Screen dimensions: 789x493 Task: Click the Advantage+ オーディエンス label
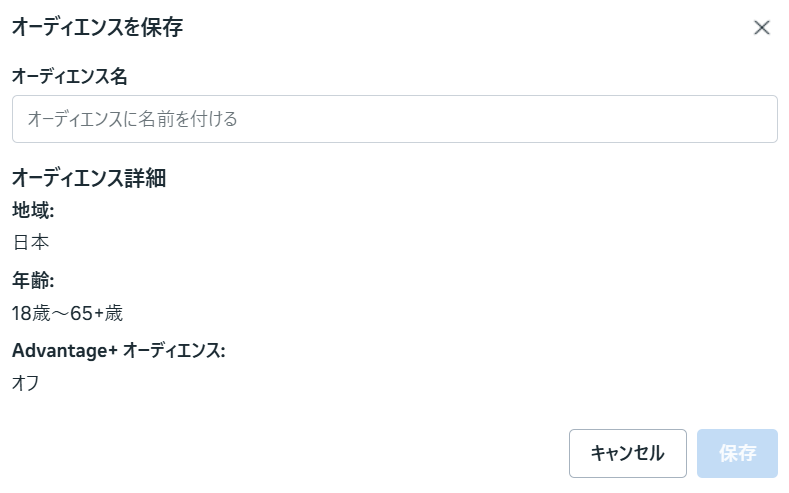(119, 350)
